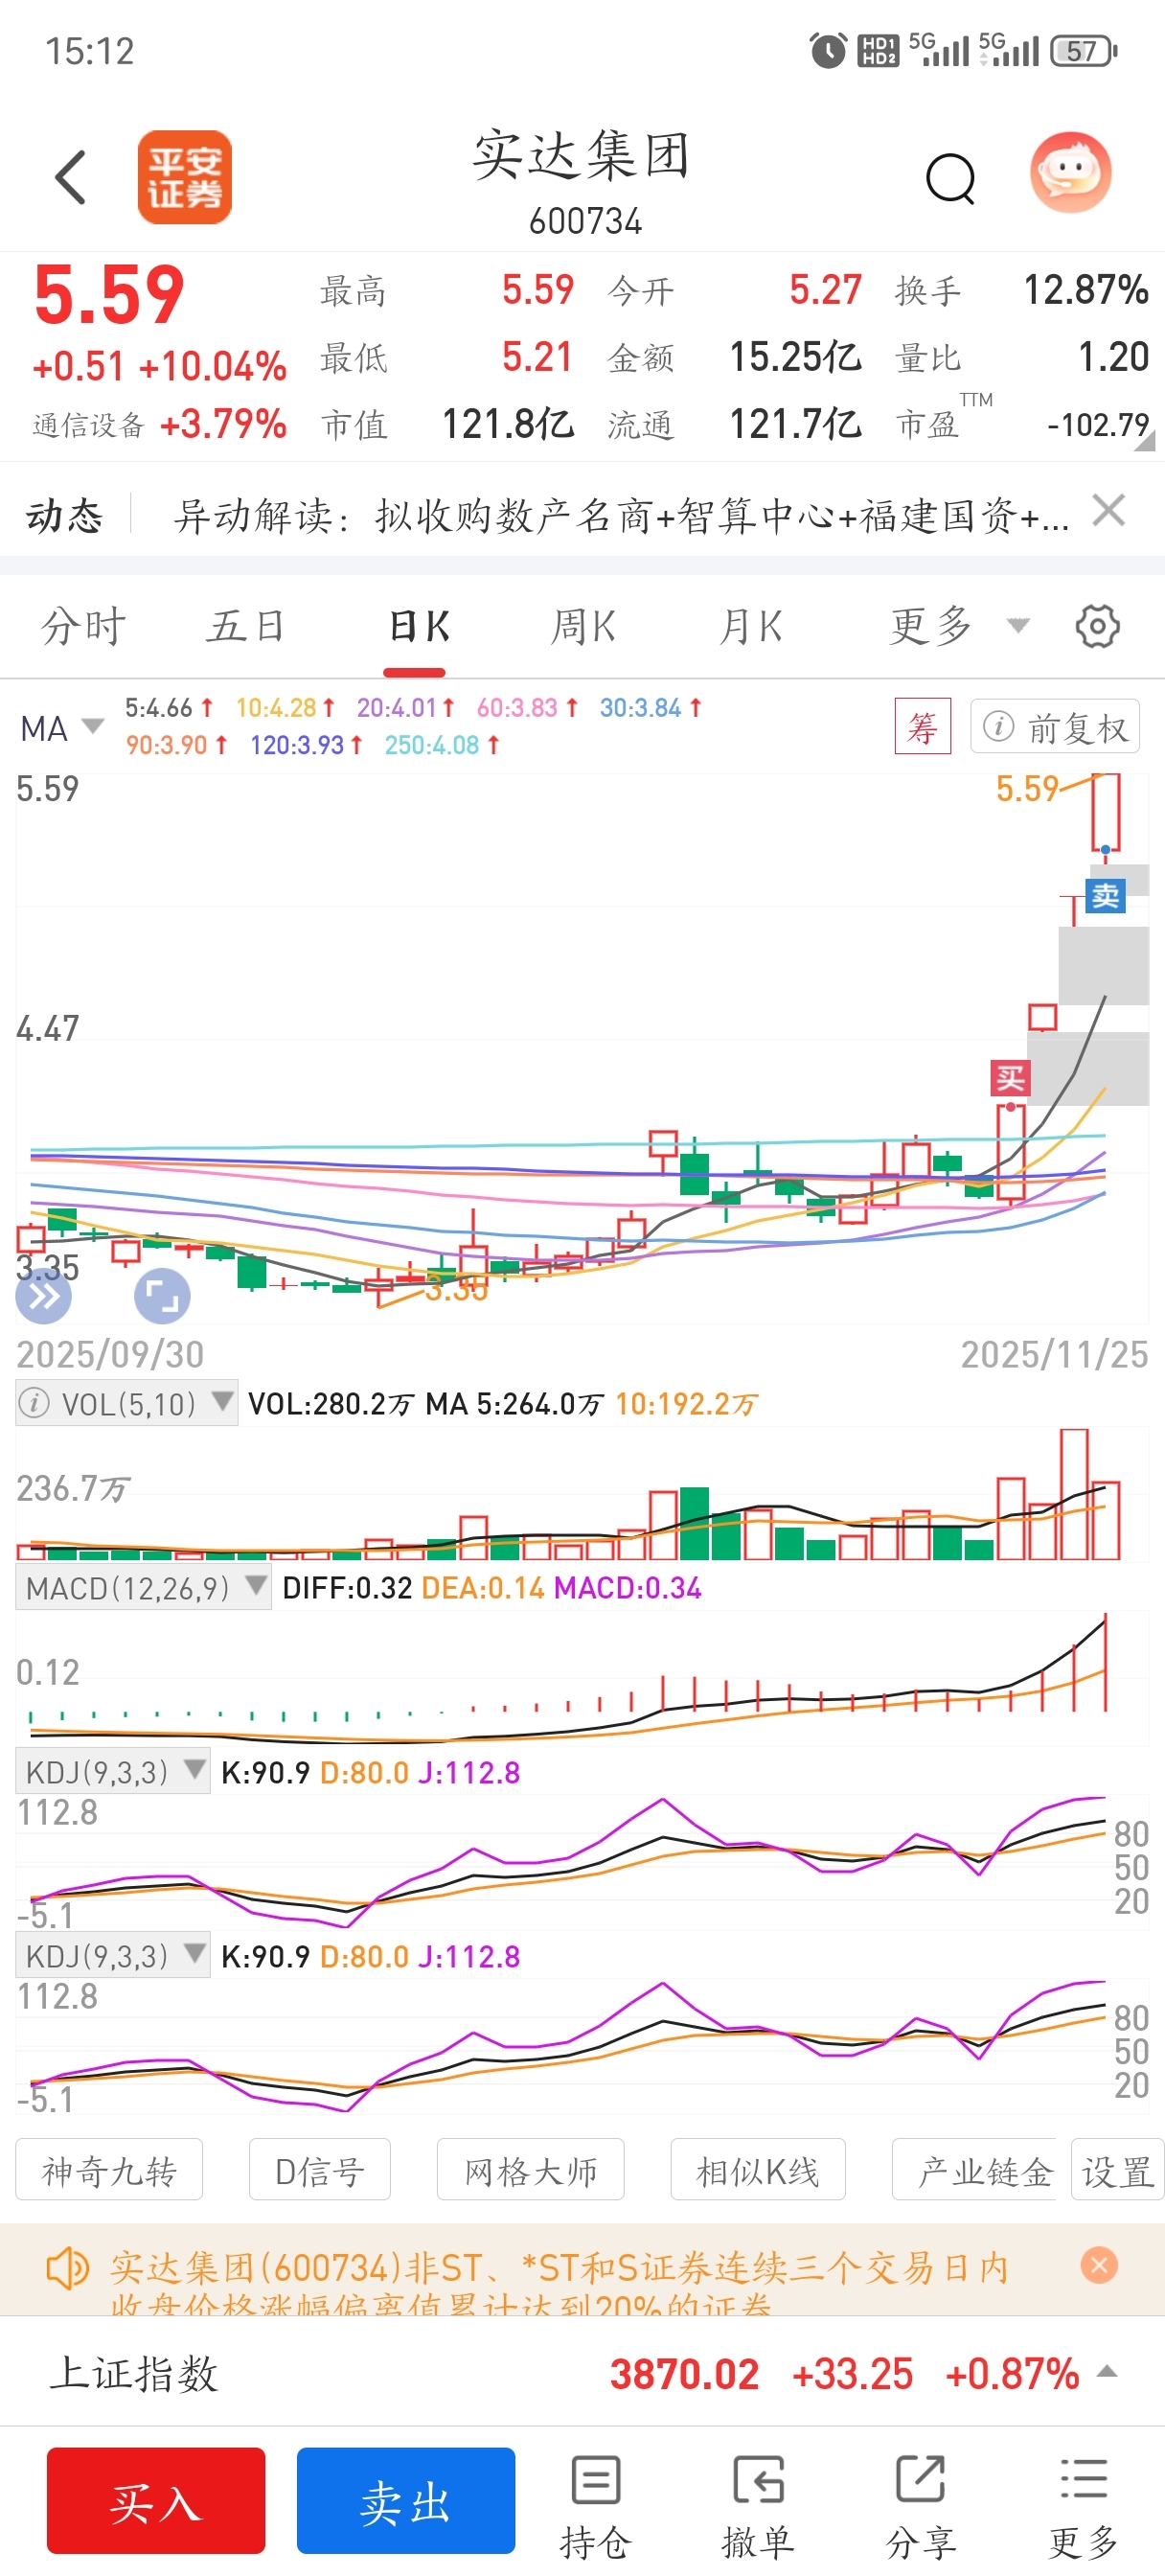Viewport: 1165px width, 2576px height.
Task: Open the second KDJ(9,3,3) dropdown
Action: (x=112, y=1956)
